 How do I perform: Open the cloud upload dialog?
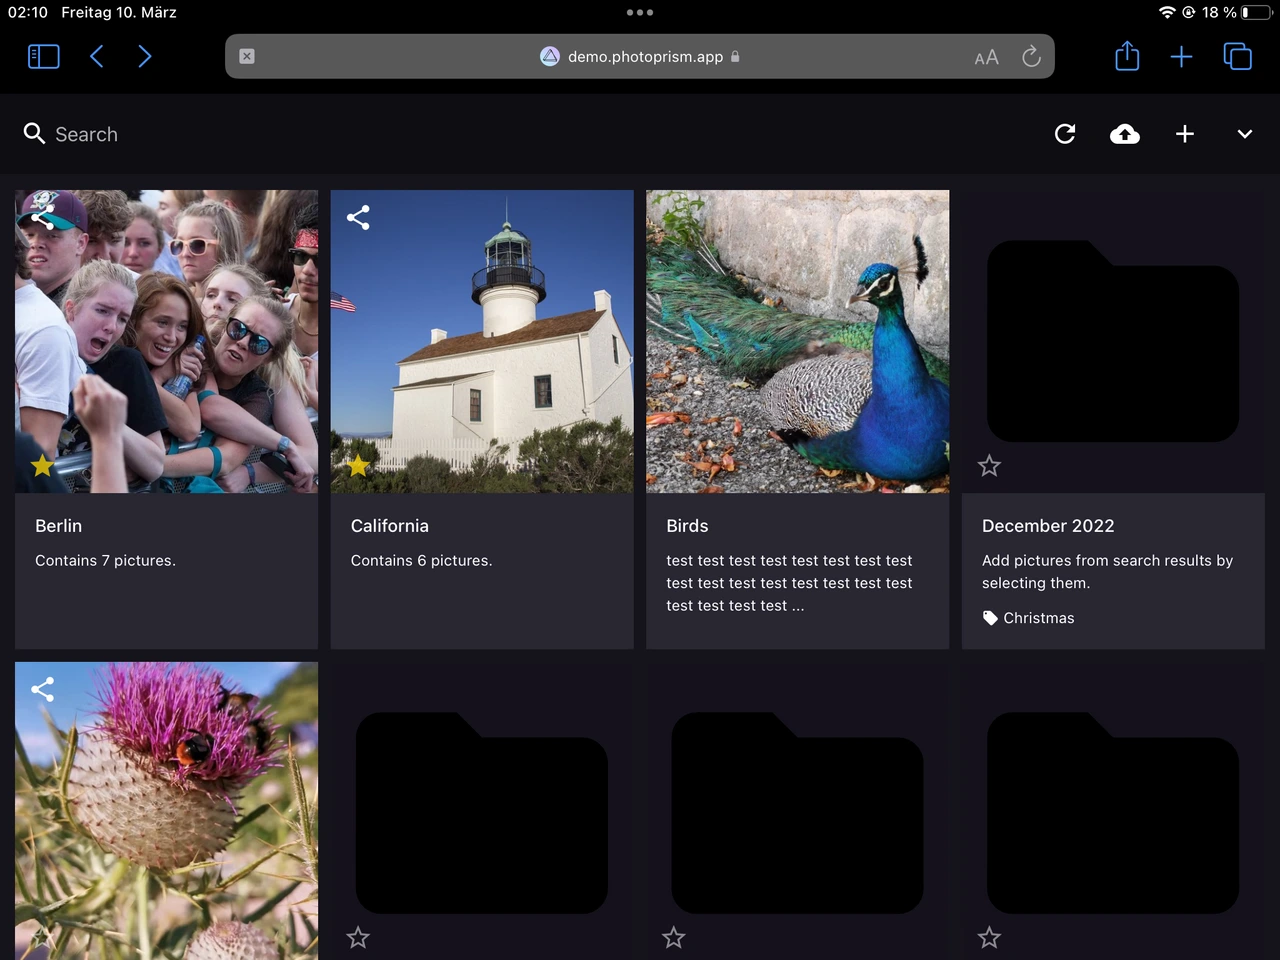1125,134
